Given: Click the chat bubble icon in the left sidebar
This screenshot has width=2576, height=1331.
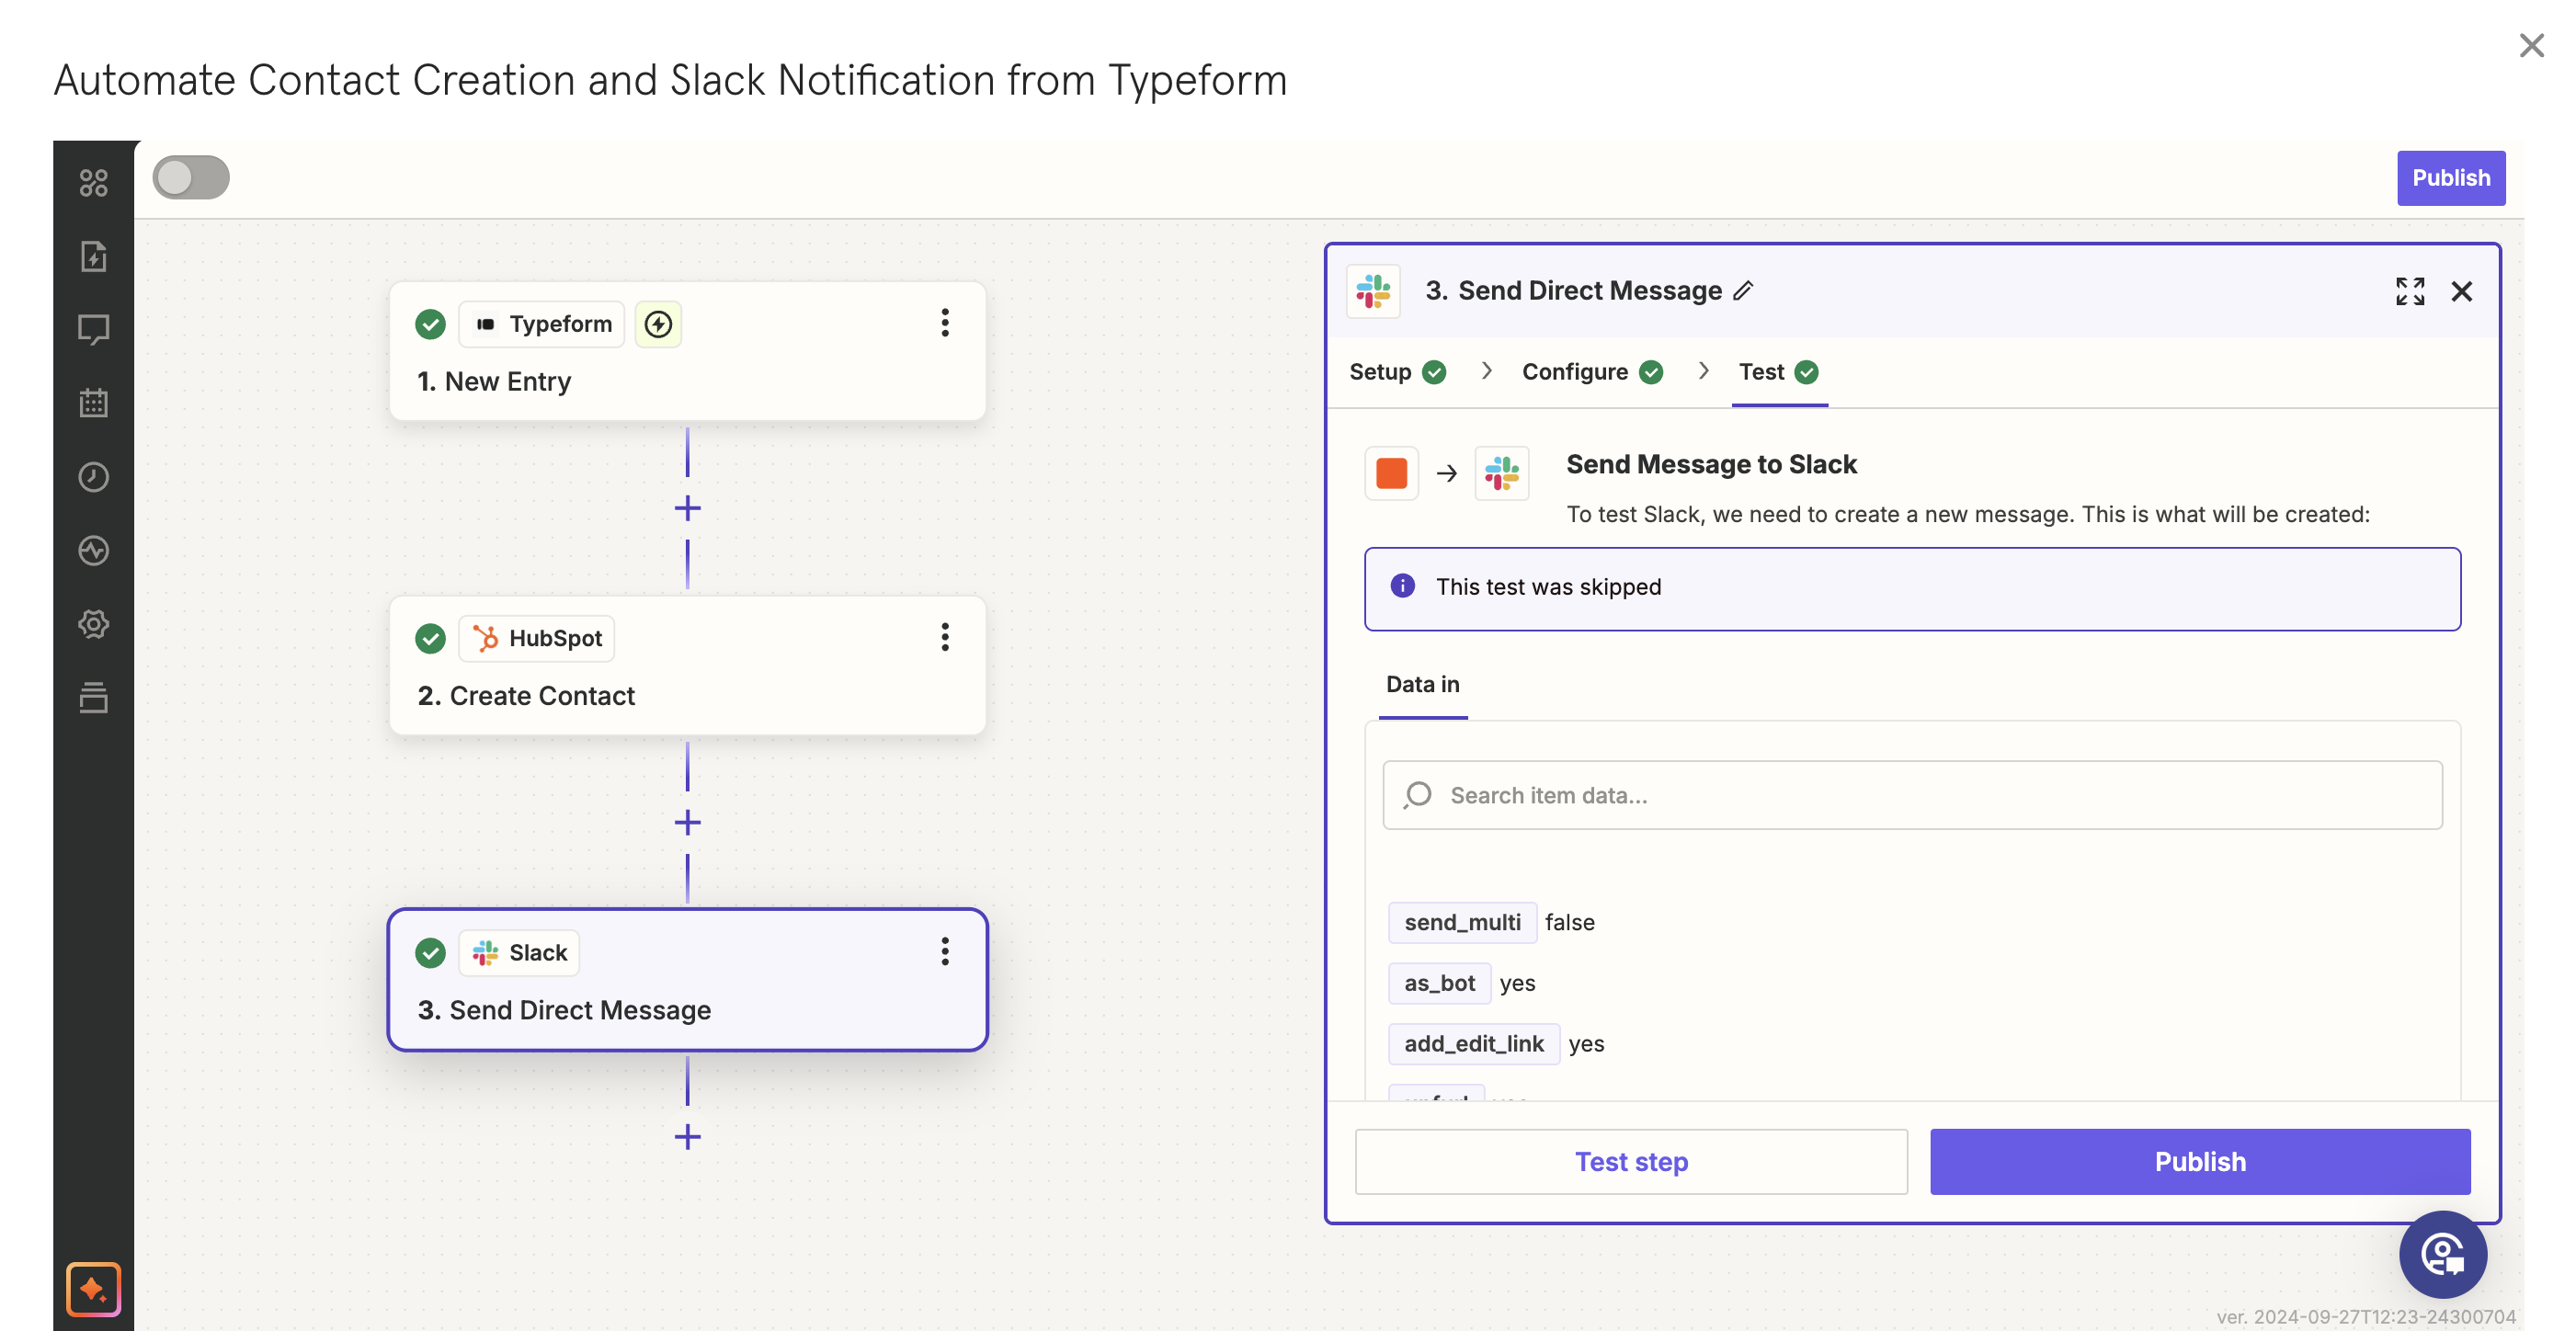Looking at the screenshot, I should tap(94, 329).
